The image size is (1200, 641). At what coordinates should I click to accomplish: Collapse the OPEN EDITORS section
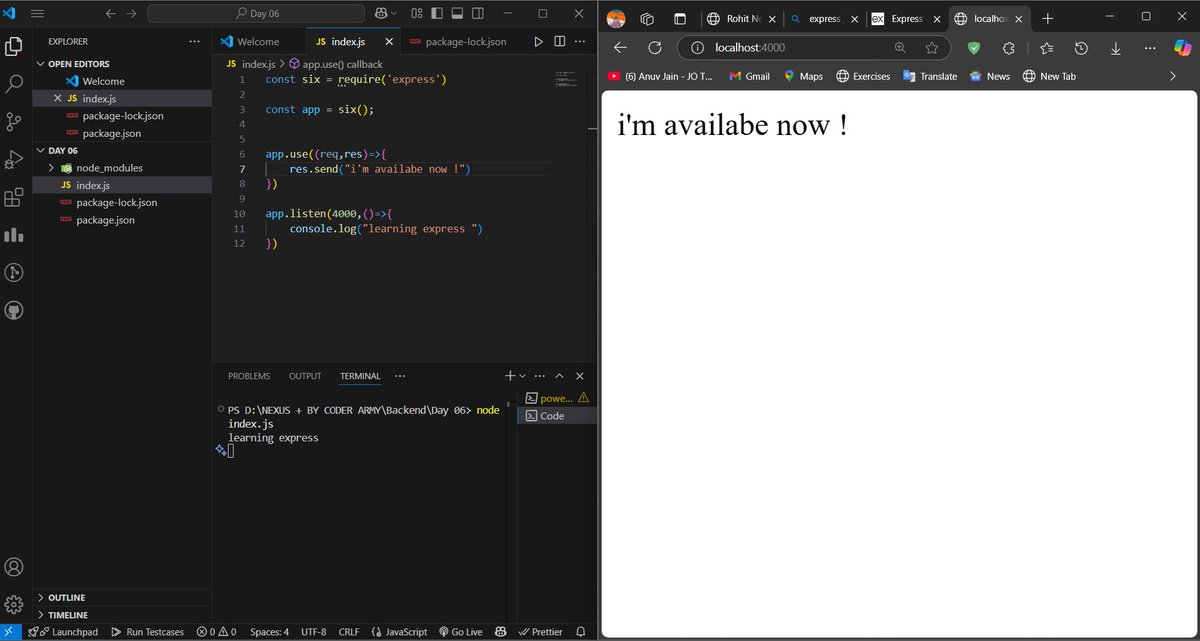pyautogui.click(x=41, y=64)
